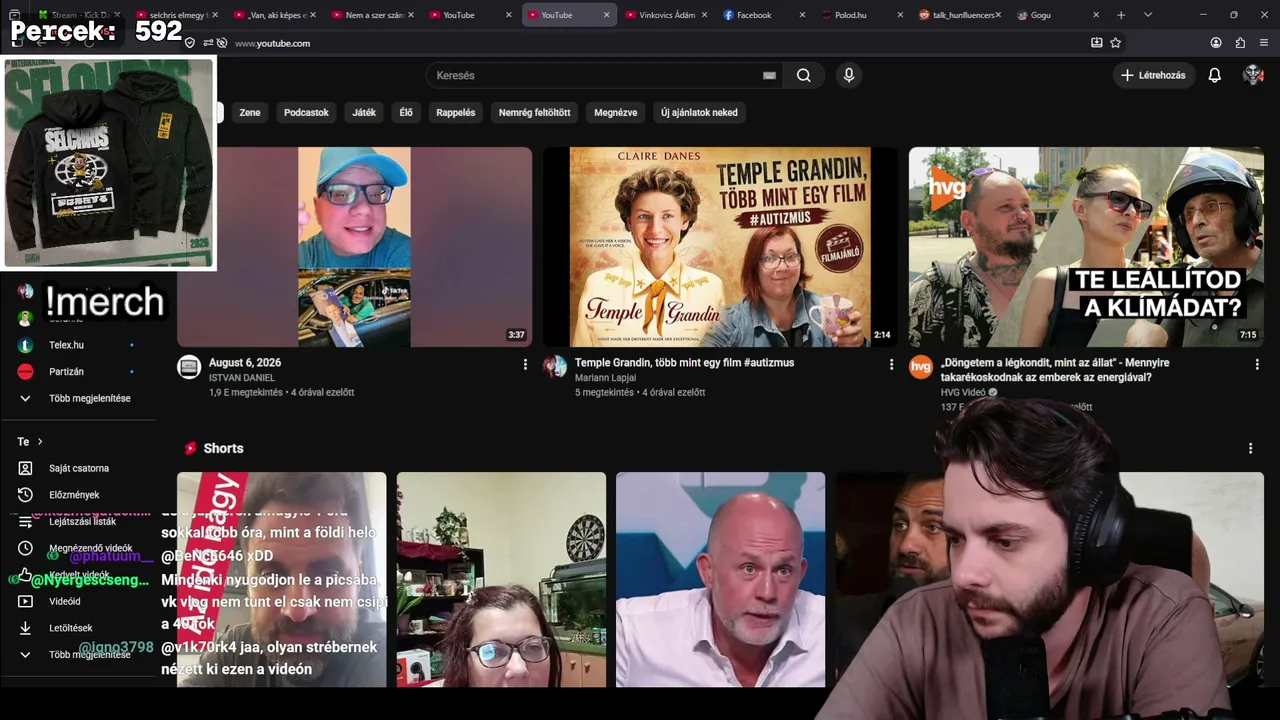Screen dimensions: 1280x720
Task: Go to the ISTVAN DANIEL channel name
Action: pyautogui.click(x=241, y=378)
